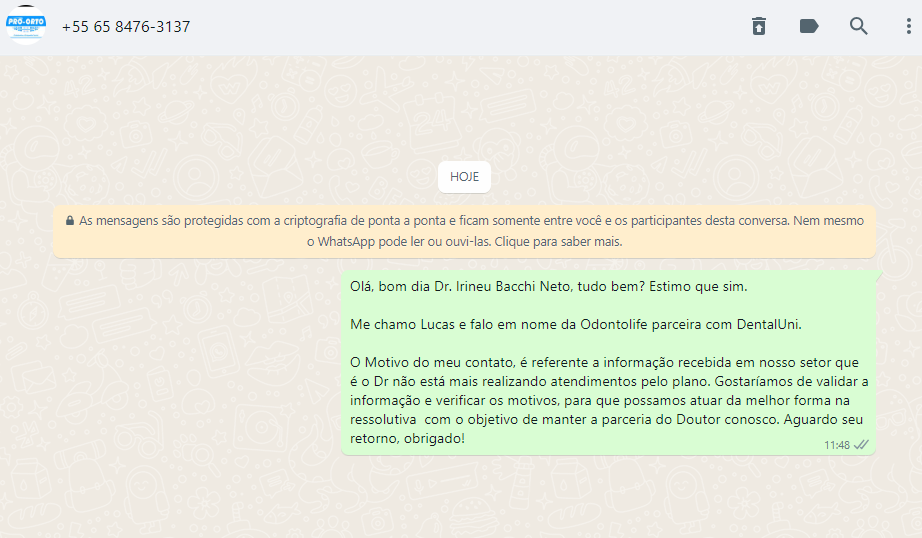Image resolution: width=922 pixels, height=538 pixels.
Task: Click the line 'Me chamo Lucas e falo em nome'
Action: 576,325
